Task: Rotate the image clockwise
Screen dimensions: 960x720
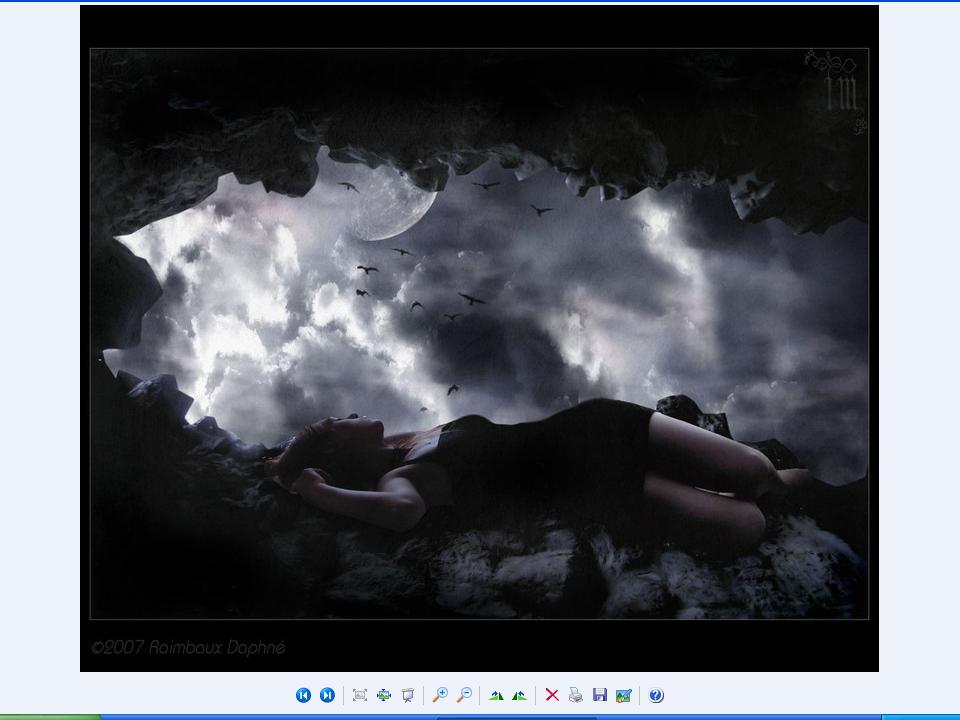Action: (497, 695)
